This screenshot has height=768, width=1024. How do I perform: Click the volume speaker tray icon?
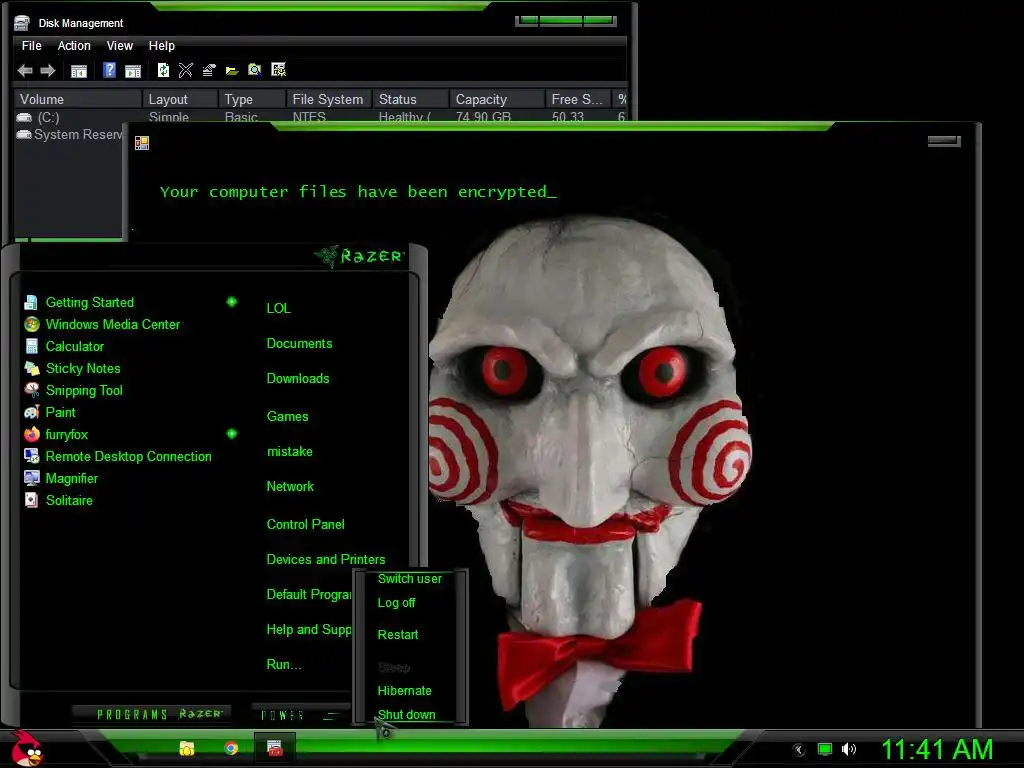pos(848,749)
